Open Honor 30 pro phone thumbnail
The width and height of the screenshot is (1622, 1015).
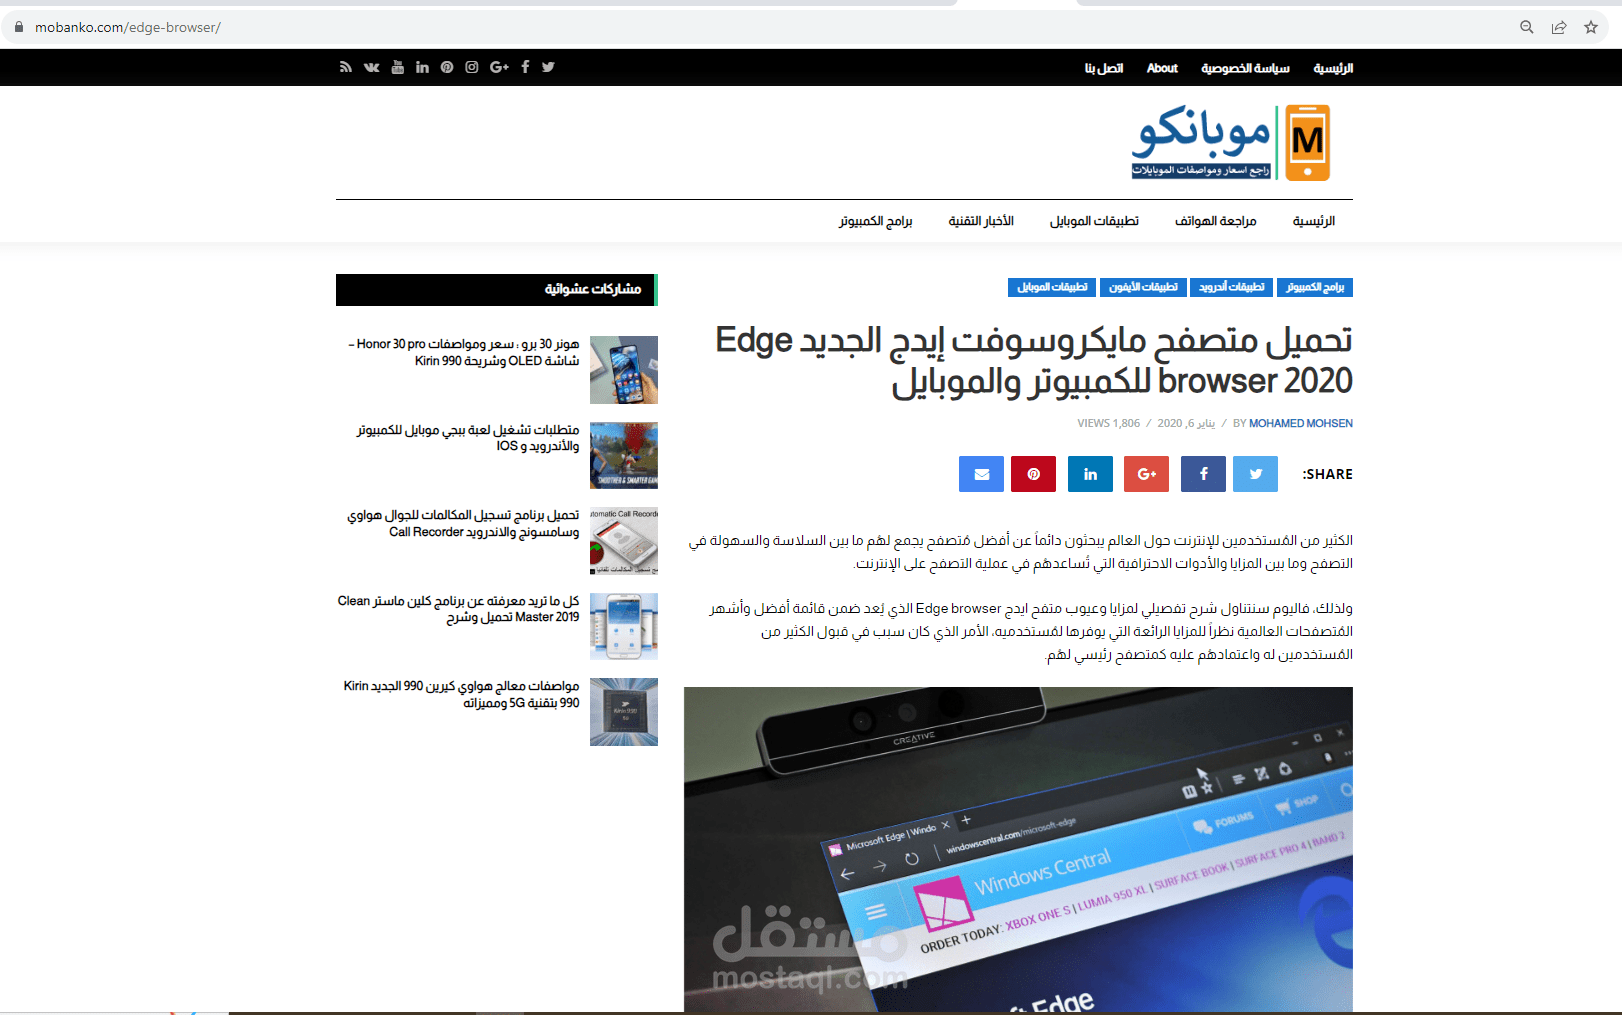(x=624, y=370)
